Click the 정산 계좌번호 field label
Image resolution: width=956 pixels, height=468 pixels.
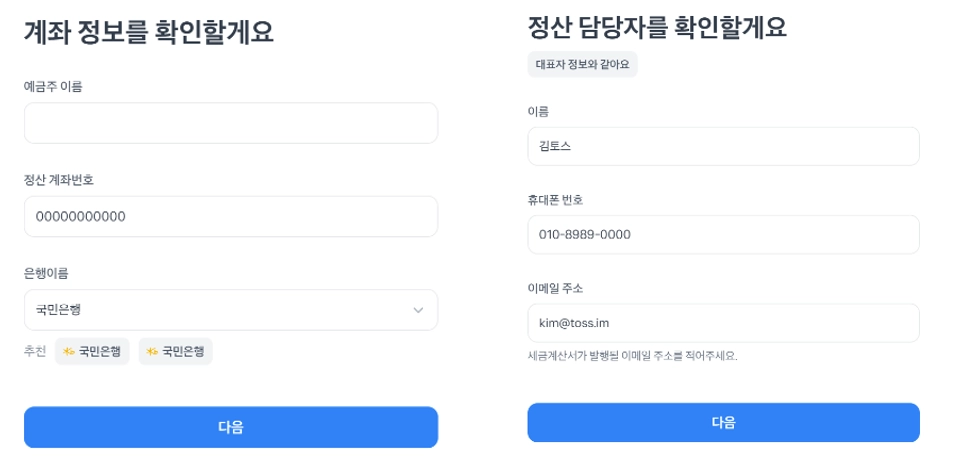(x=59, y=180)
